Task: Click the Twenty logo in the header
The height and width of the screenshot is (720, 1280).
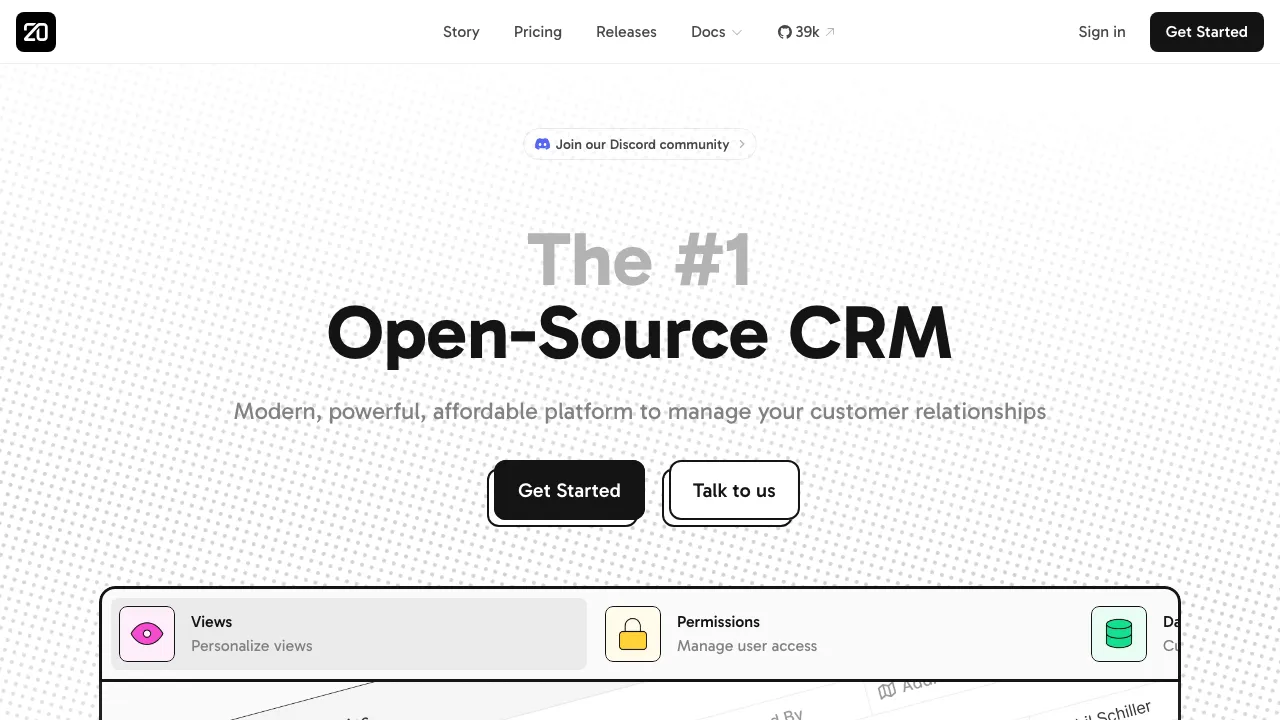Action: point(36,32)
